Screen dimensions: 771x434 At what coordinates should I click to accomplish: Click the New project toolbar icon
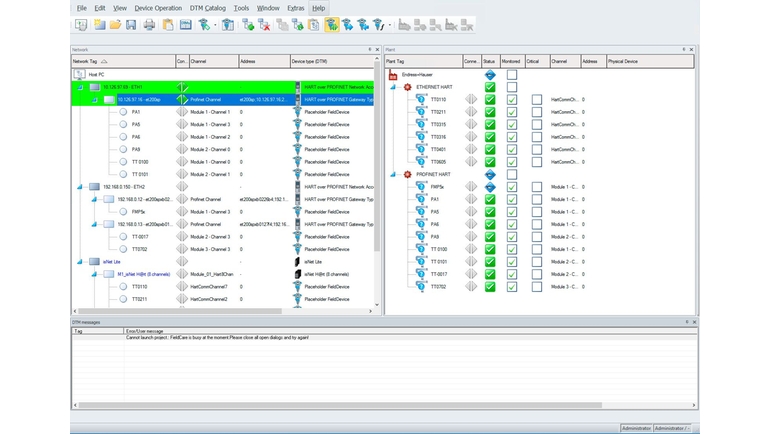click(x=100, y=25)
